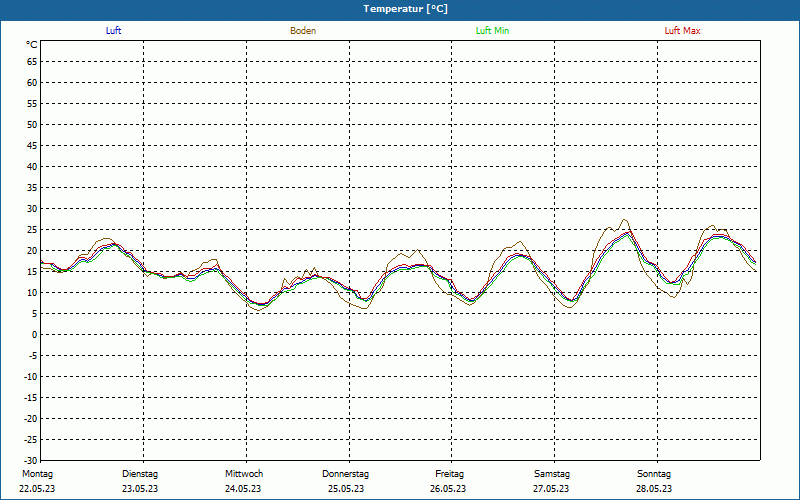The height and width of the screenshot is (500, 800).
Task: Click the blue Luft legend label
Action: tap(113, 31)
